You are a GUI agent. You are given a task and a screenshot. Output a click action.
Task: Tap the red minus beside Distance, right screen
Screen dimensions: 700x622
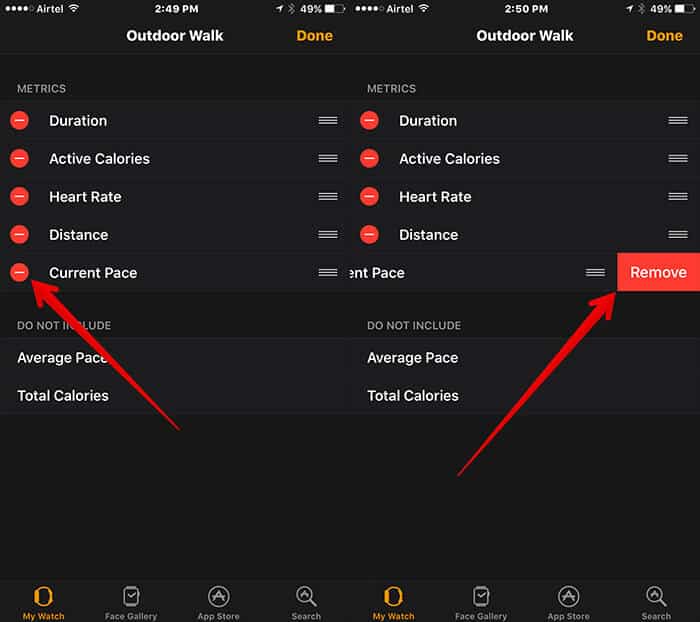(370, 234)
